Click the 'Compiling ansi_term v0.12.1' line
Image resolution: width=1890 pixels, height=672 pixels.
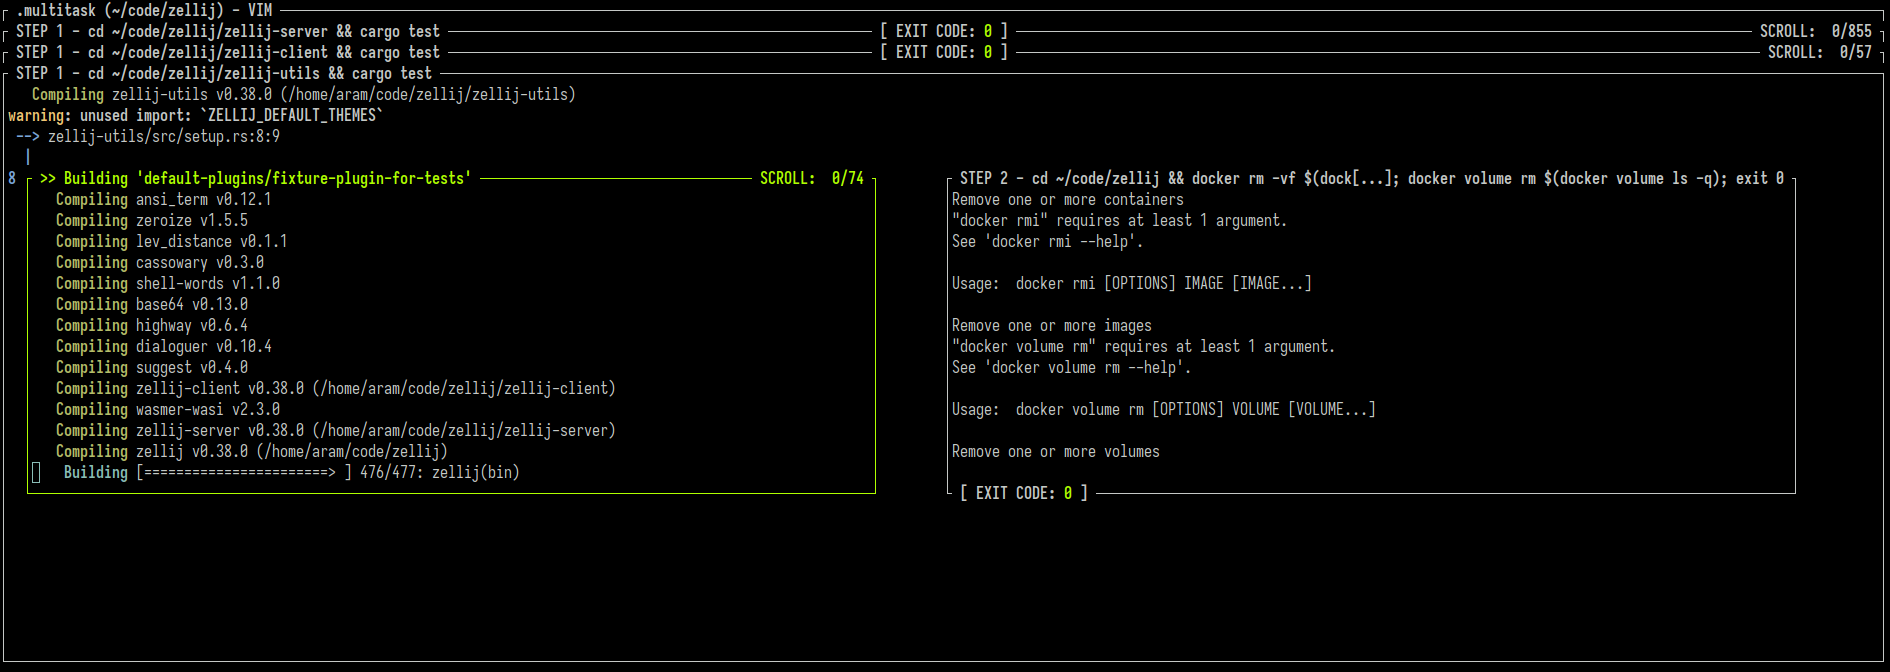164,199
